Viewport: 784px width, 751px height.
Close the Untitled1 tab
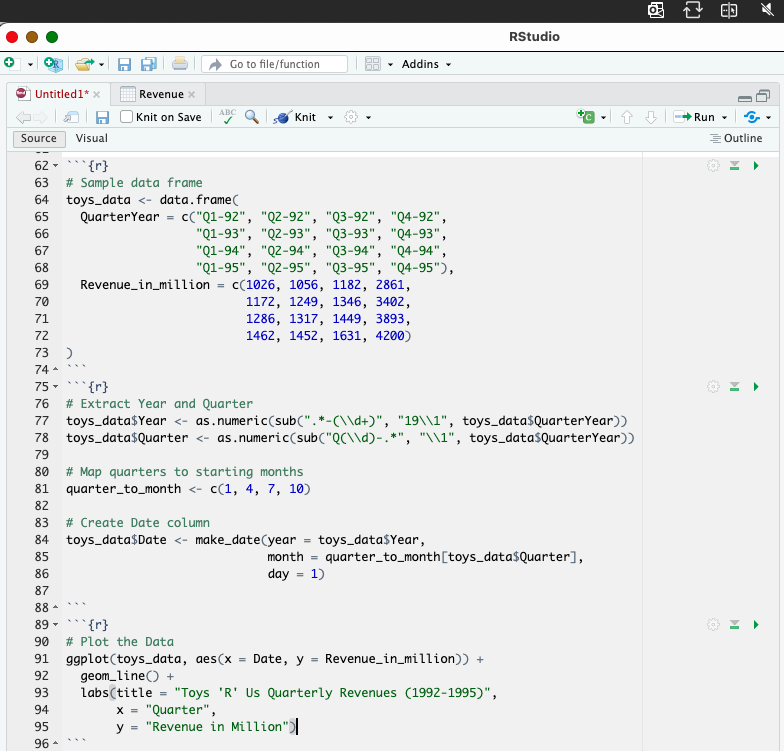coord(96,94)
